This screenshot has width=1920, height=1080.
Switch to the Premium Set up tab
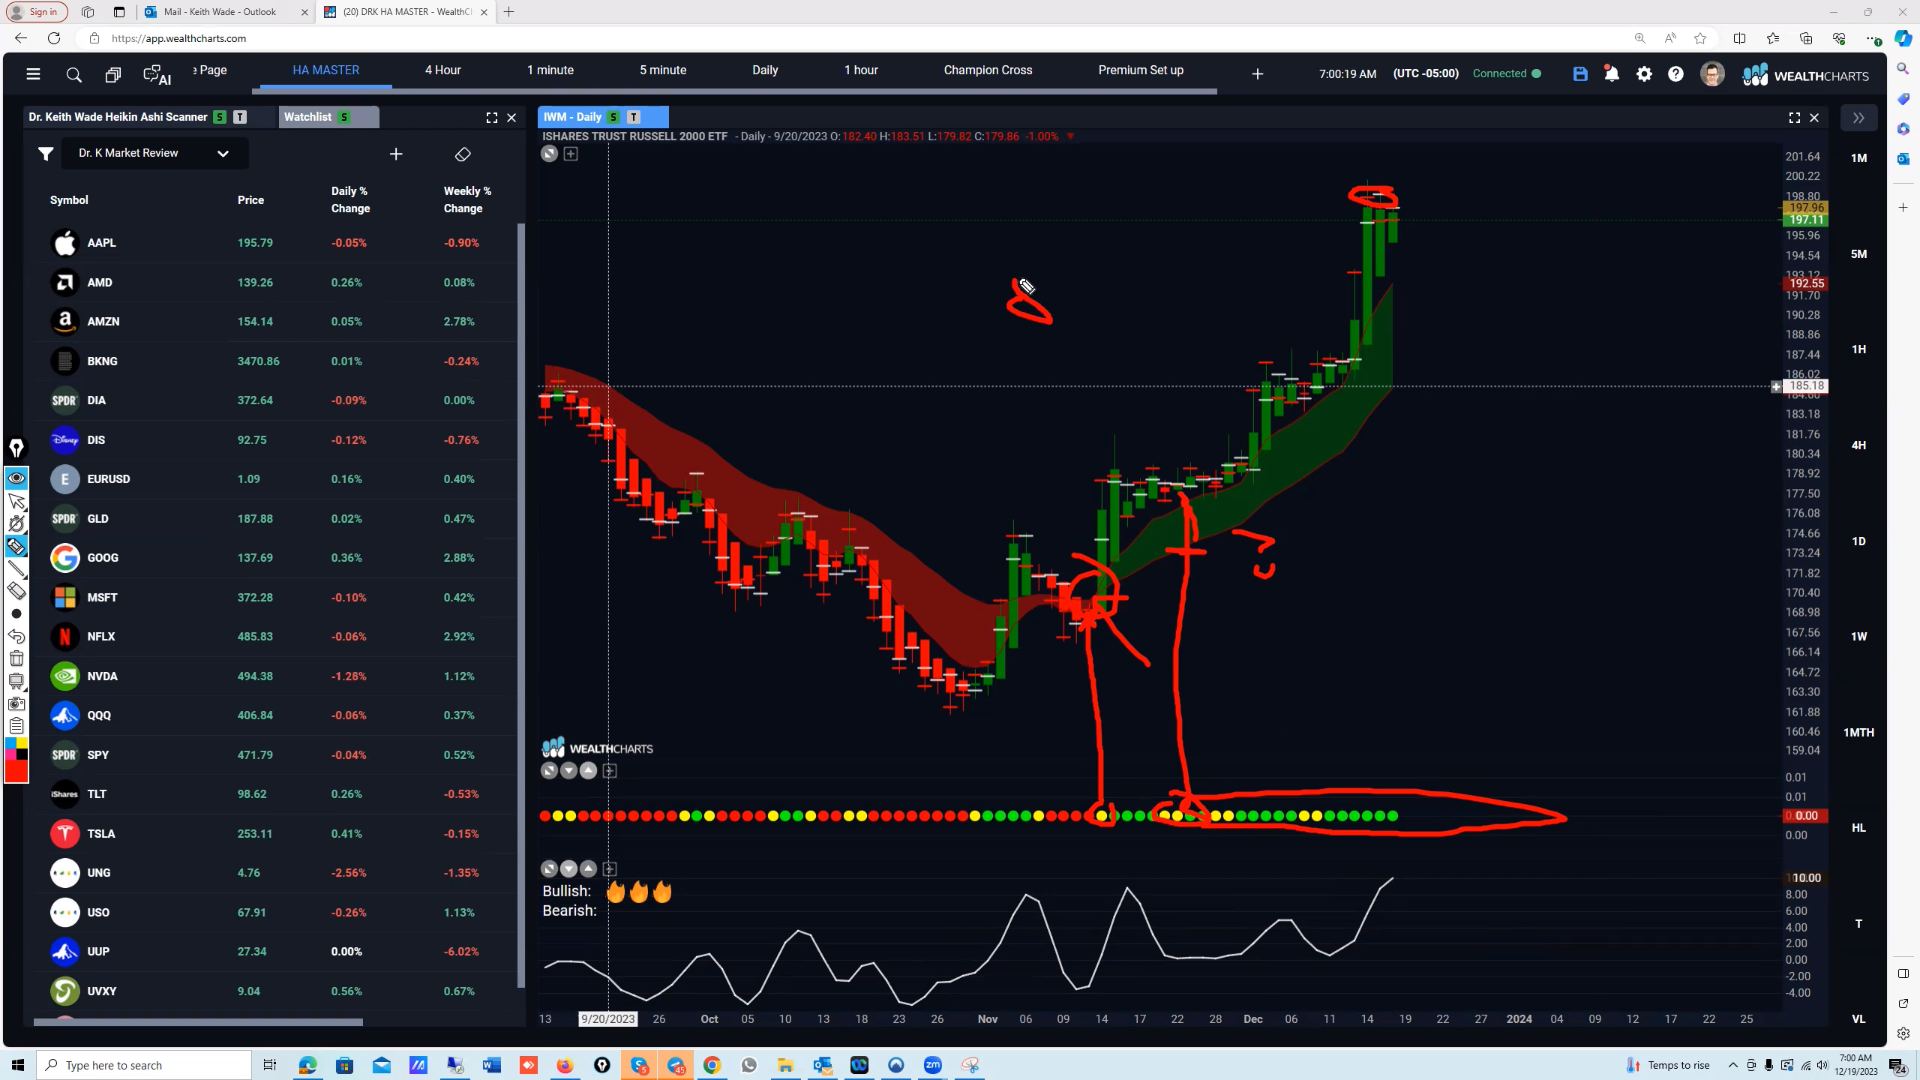(1141, 70)
